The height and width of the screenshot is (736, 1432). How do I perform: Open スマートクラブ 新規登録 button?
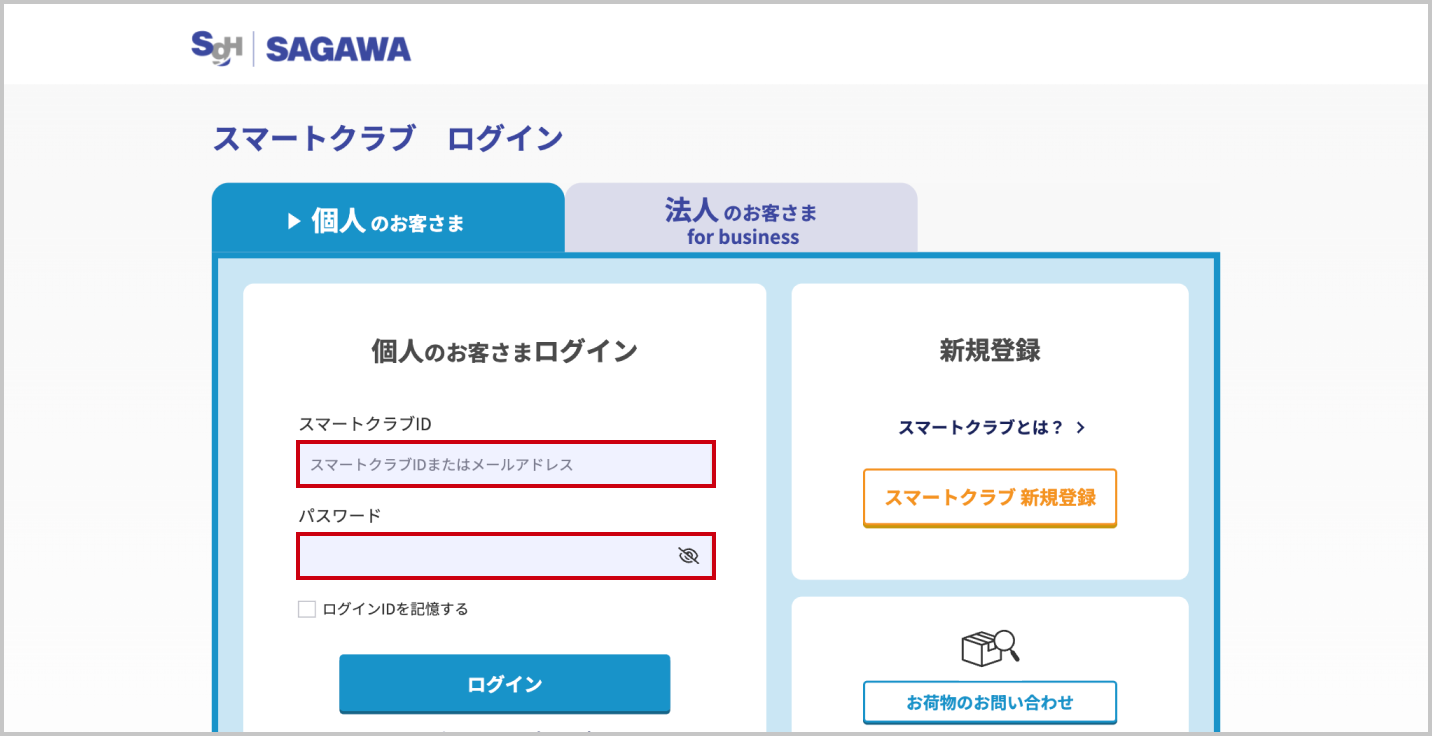[990, 498]
